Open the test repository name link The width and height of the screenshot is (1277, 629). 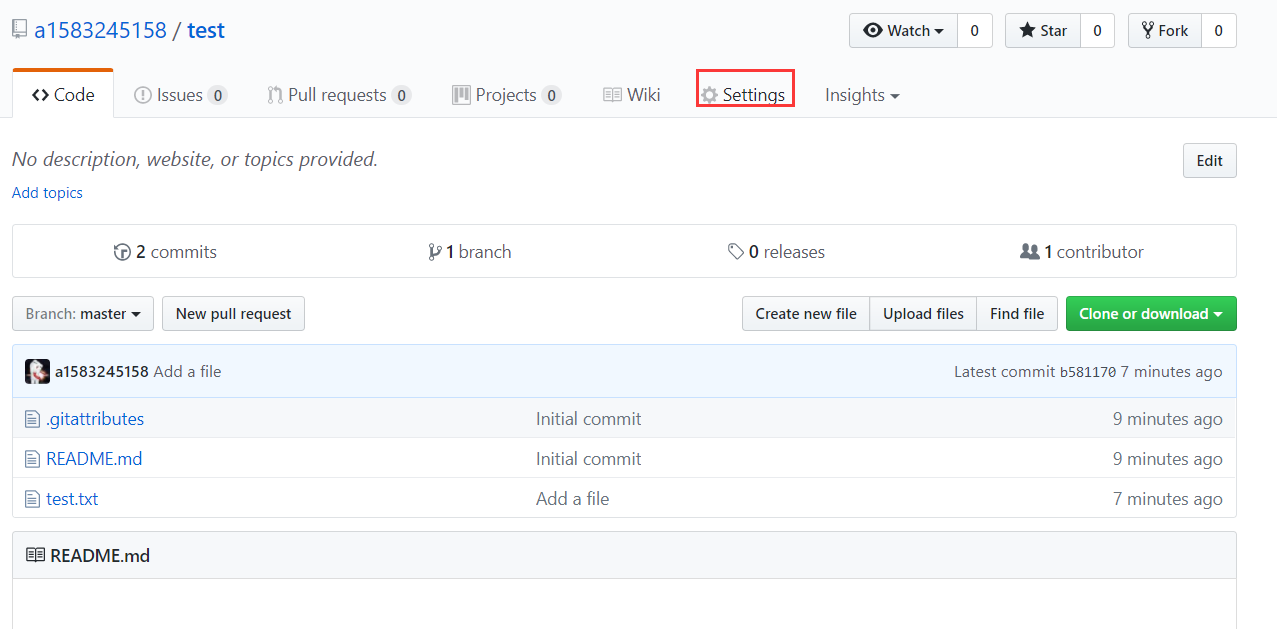click(206, 30)
